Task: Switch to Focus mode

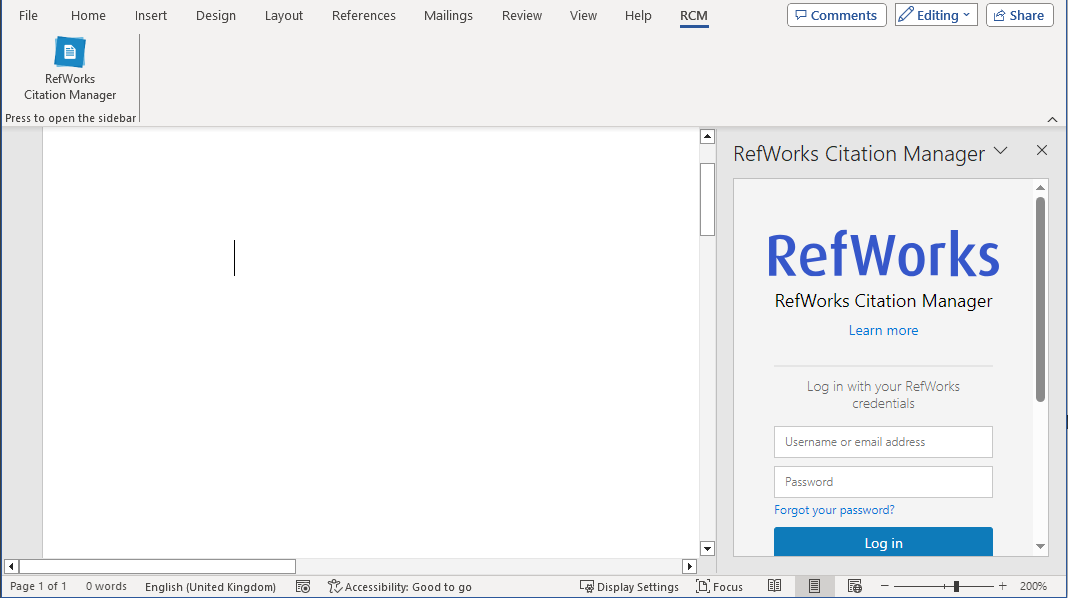Action: tap(719, 586)
